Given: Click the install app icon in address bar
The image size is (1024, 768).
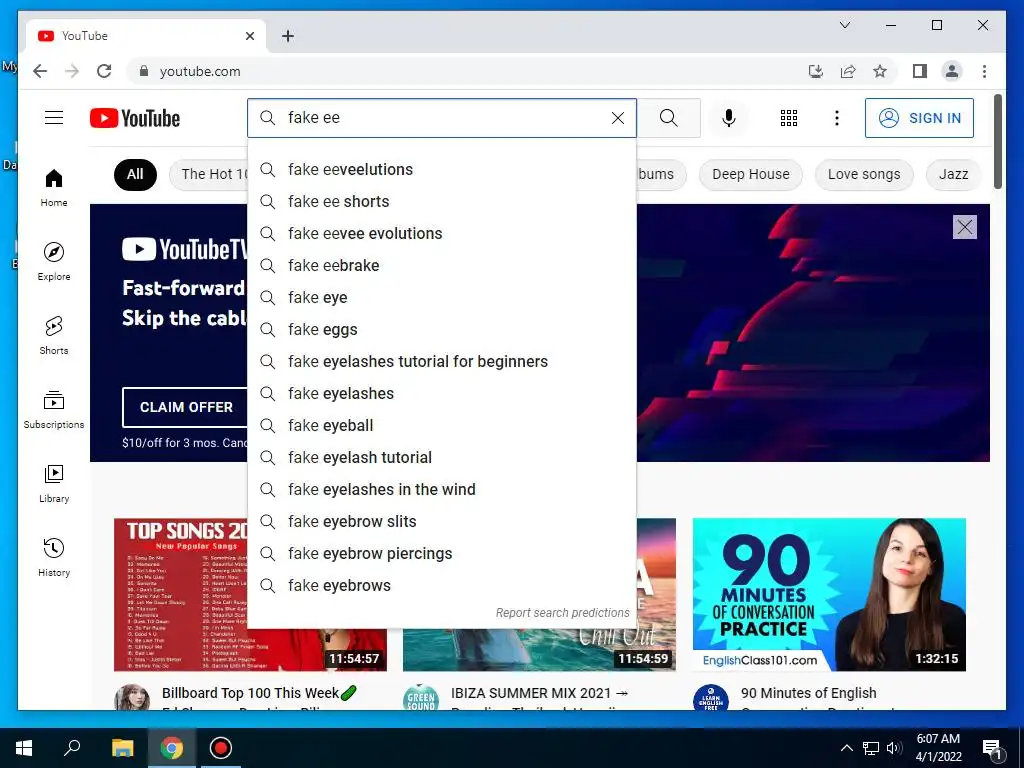Looking at the screenshot, I should click(x=816, y=71).
